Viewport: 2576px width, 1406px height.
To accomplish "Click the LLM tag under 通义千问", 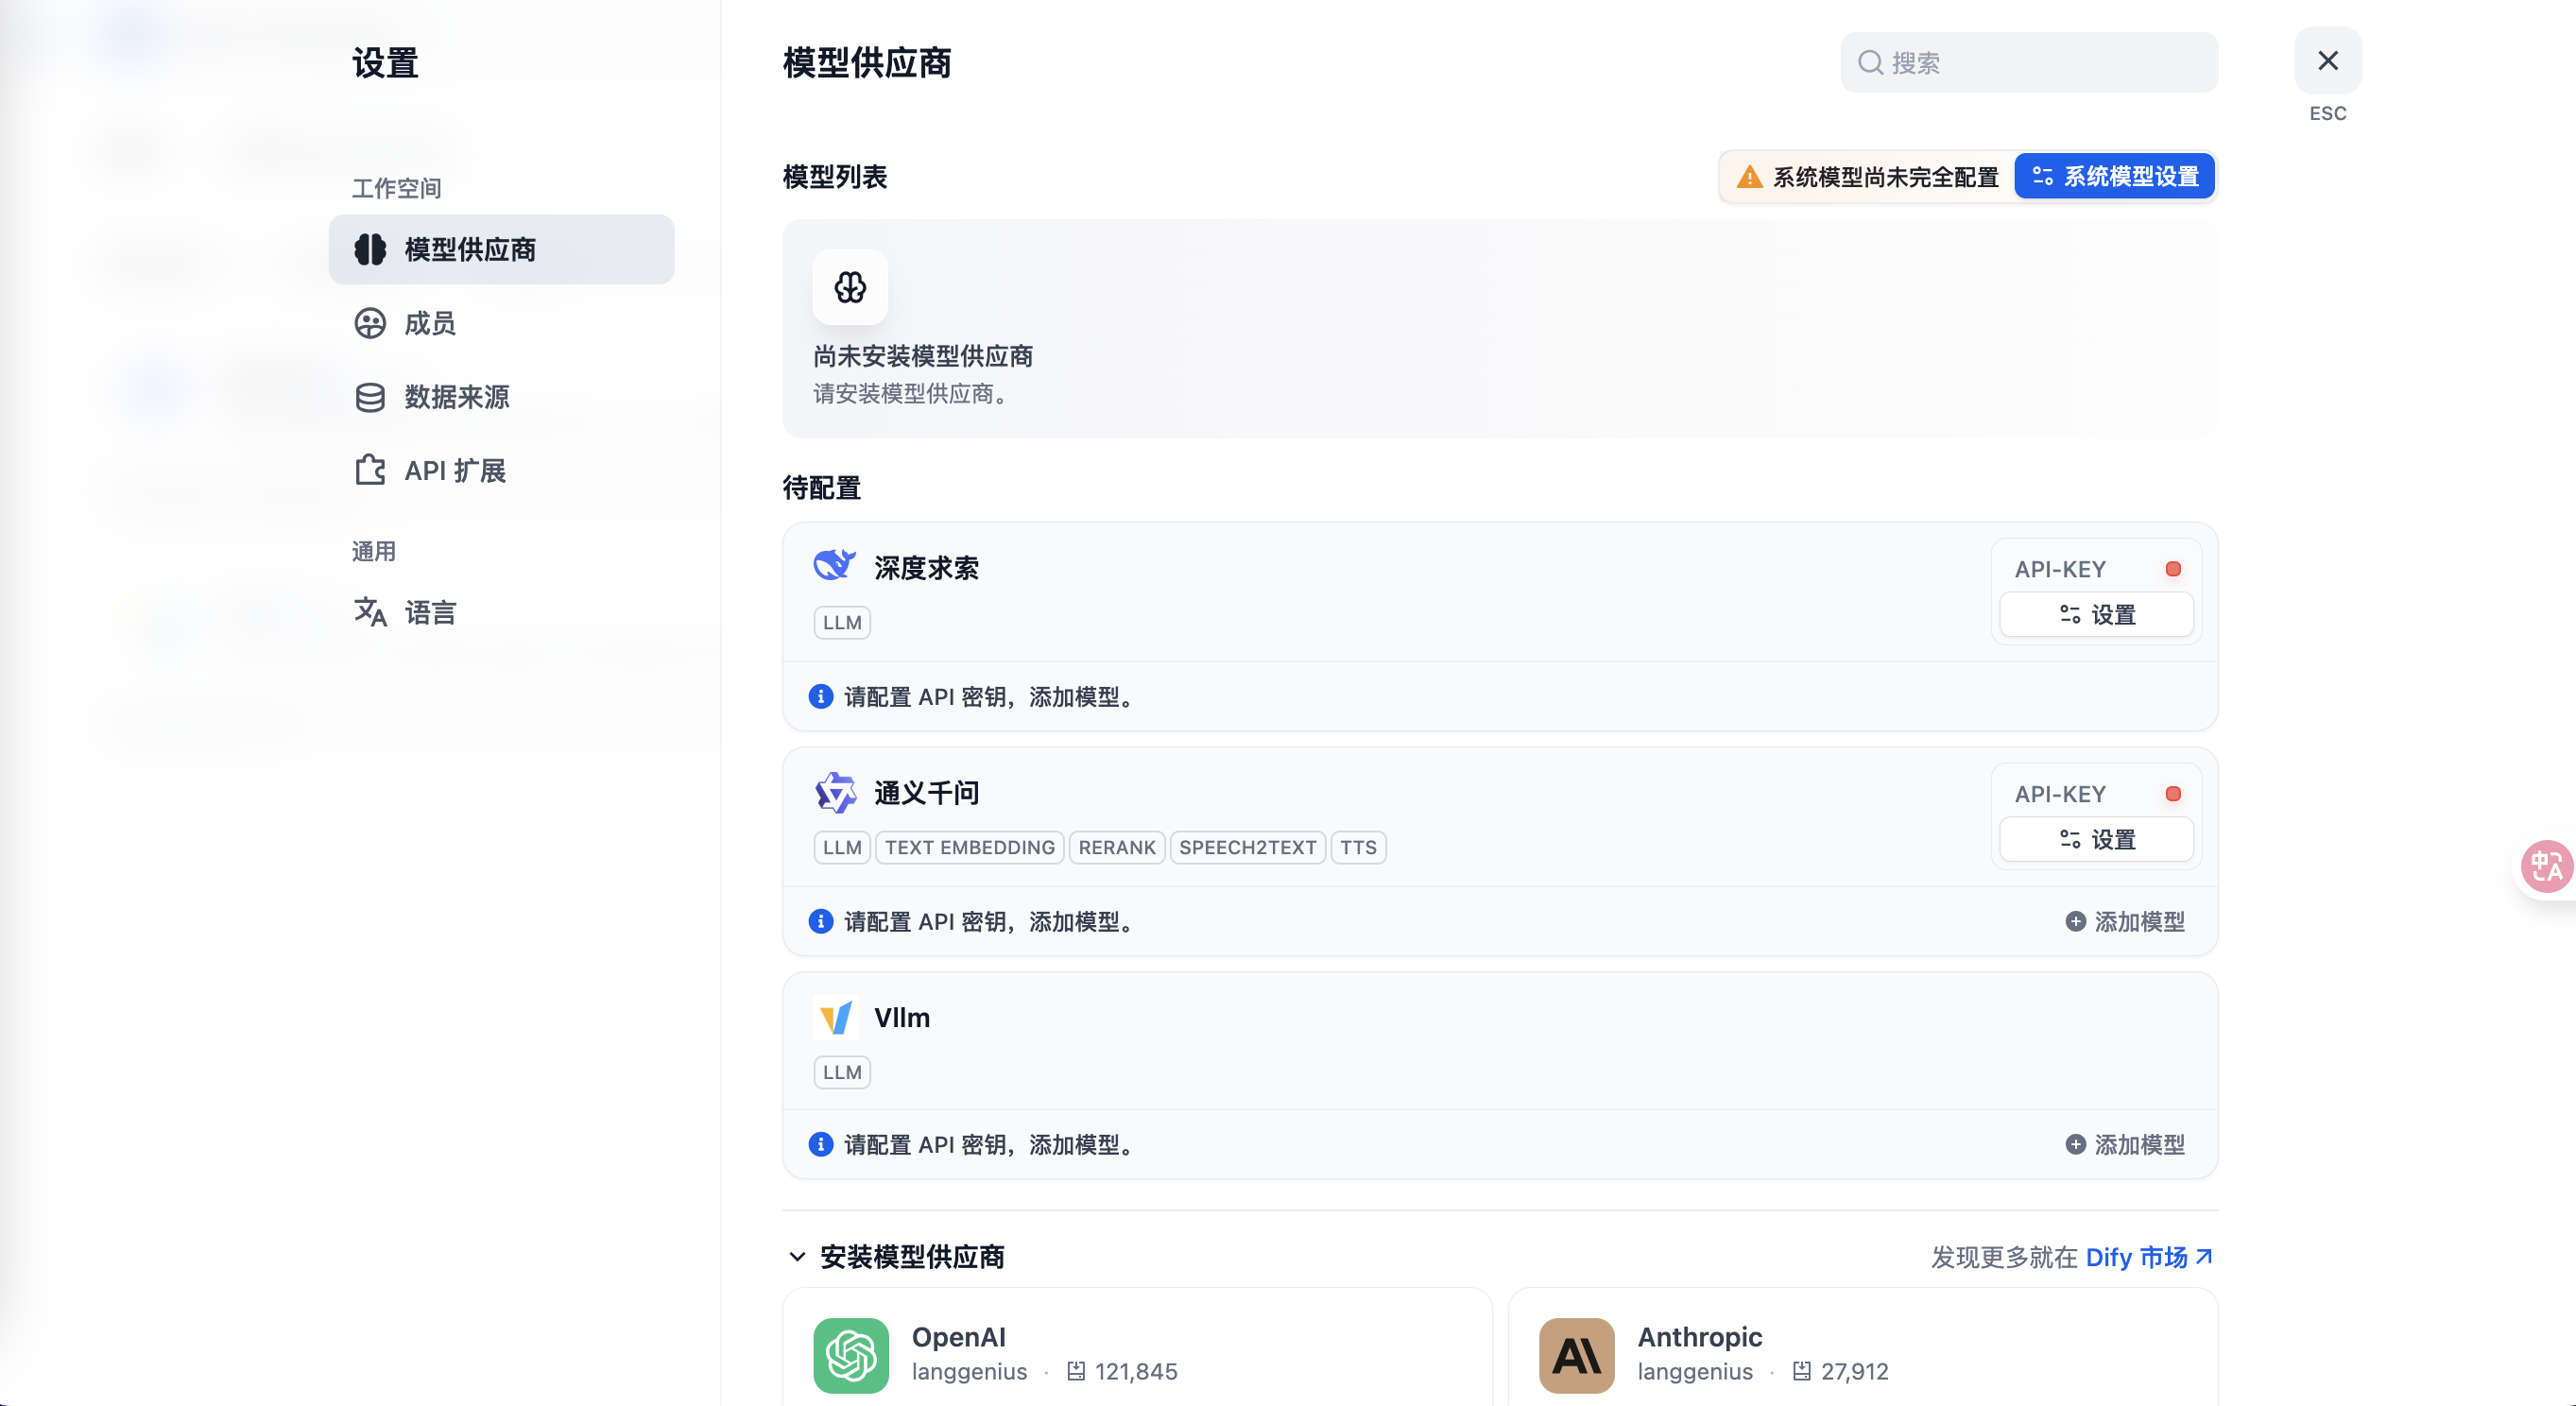I will (842, 847).
